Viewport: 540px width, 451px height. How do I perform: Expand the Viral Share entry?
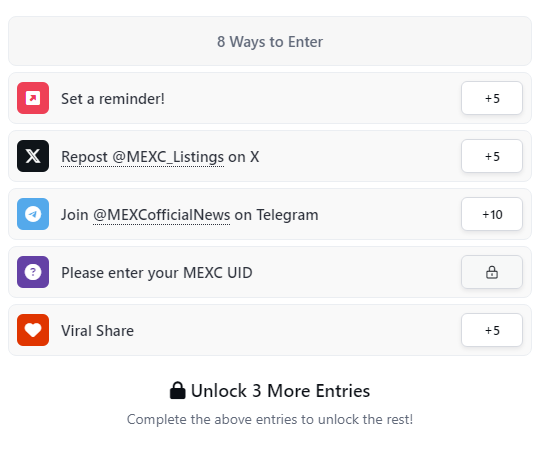270,330
